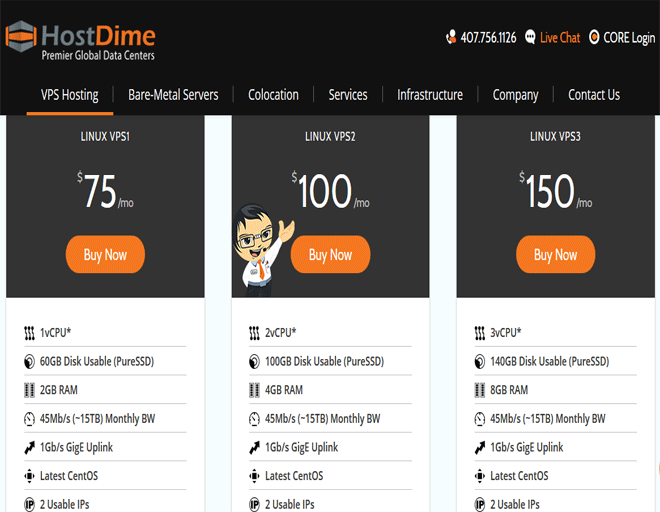This screenshot has height=512, width=660.
Task: Click the CentOS icon in VPS3 list
Action: [x=479, y=476]
